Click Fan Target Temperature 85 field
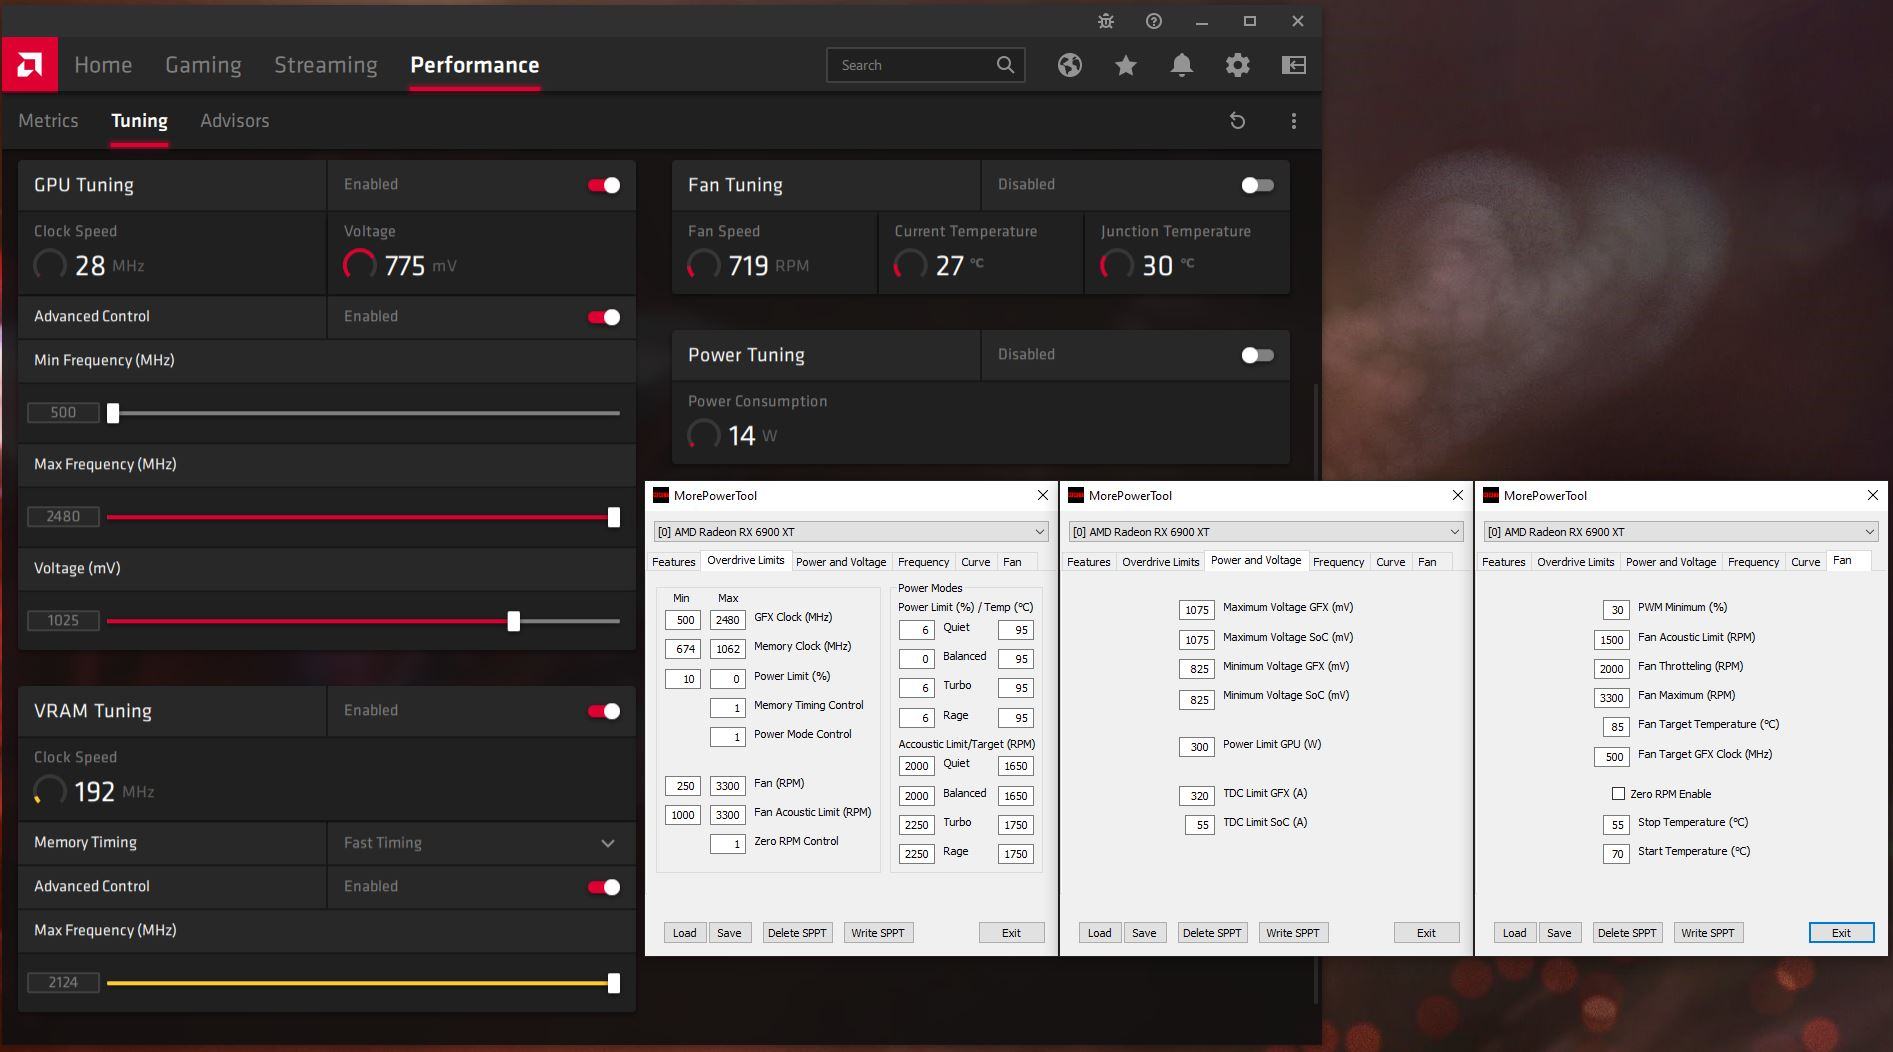The width and height of the screenshot is (1893, 1052). [1616, 727]
